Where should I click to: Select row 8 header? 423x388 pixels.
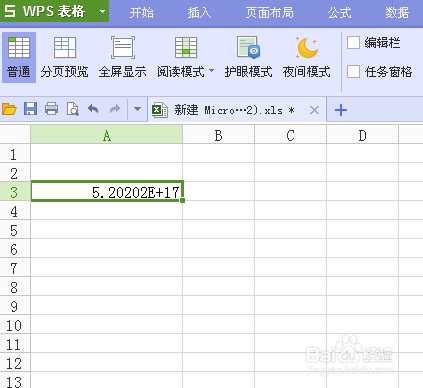15,286
